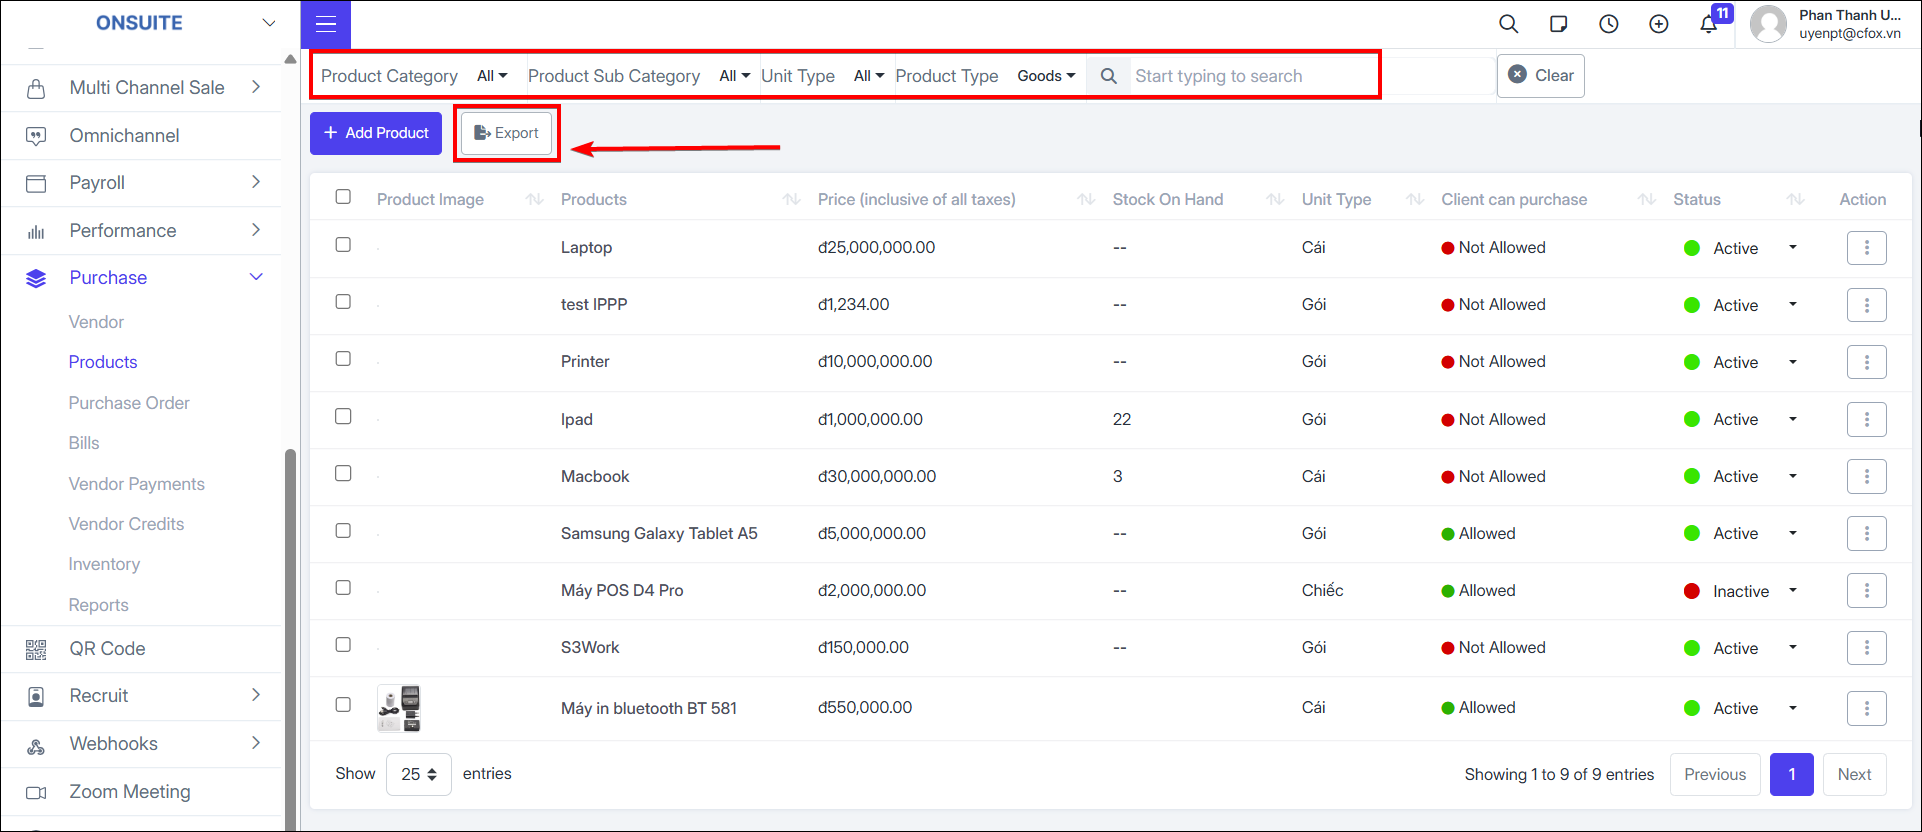Open Vendor under Purchase menu
This screenshot has height=832, width=1922.
click(x=96, y=322)
